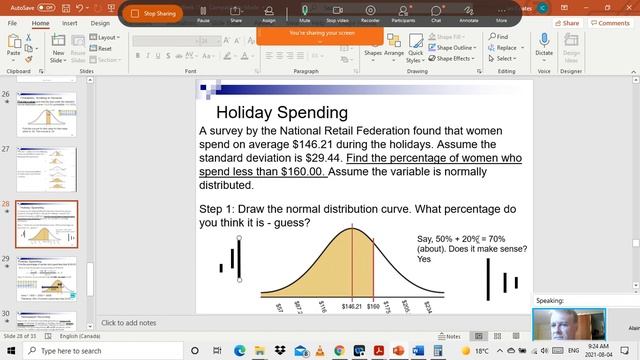The height and width of the screenshot is (360, 640).
Task: Open the Layout dropdown
Action: click(x=104, y=38)
